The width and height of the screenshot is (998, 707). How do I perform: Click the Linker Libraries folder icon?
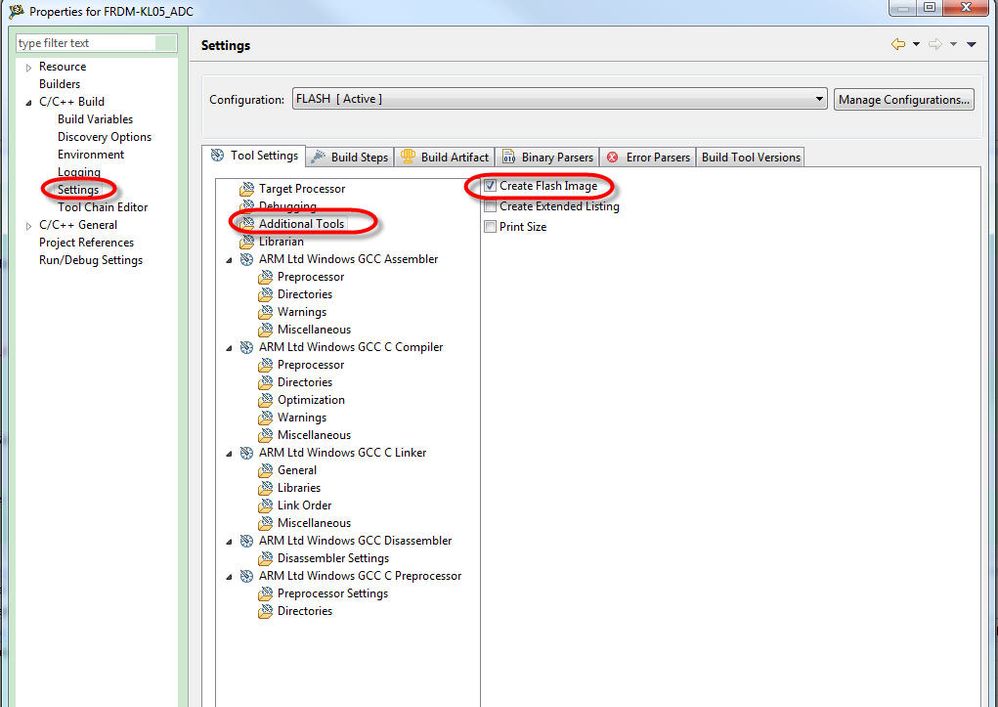(x=265, y=488)
